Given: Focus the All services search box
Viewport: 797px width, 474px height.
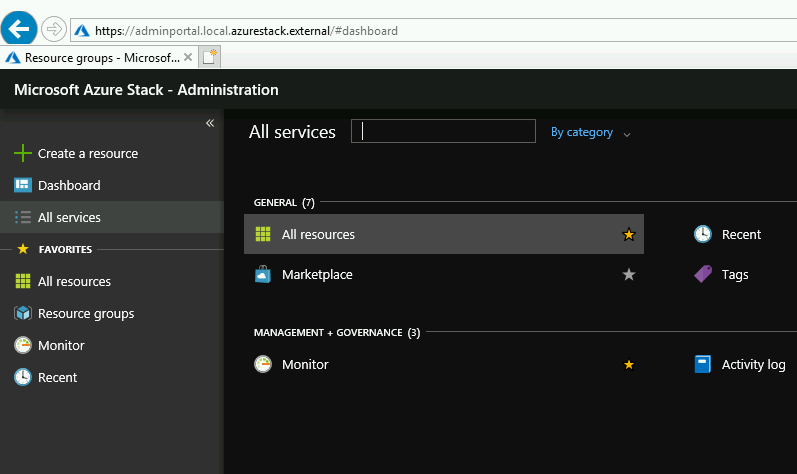Looking at the screenshot, I should [443, 131].
